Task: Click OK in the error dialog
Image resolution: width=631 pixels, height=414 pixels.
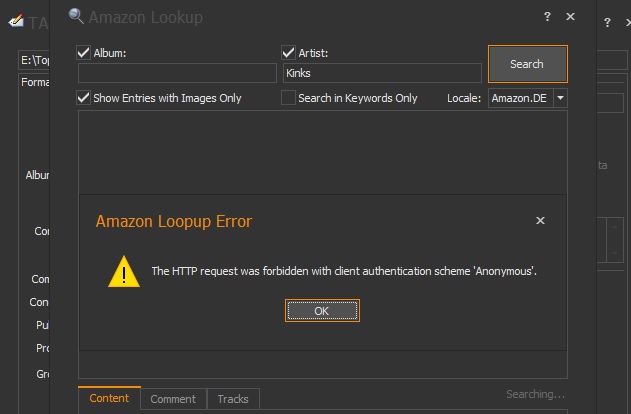Action: pyautogui.click(x=321, y=311)
